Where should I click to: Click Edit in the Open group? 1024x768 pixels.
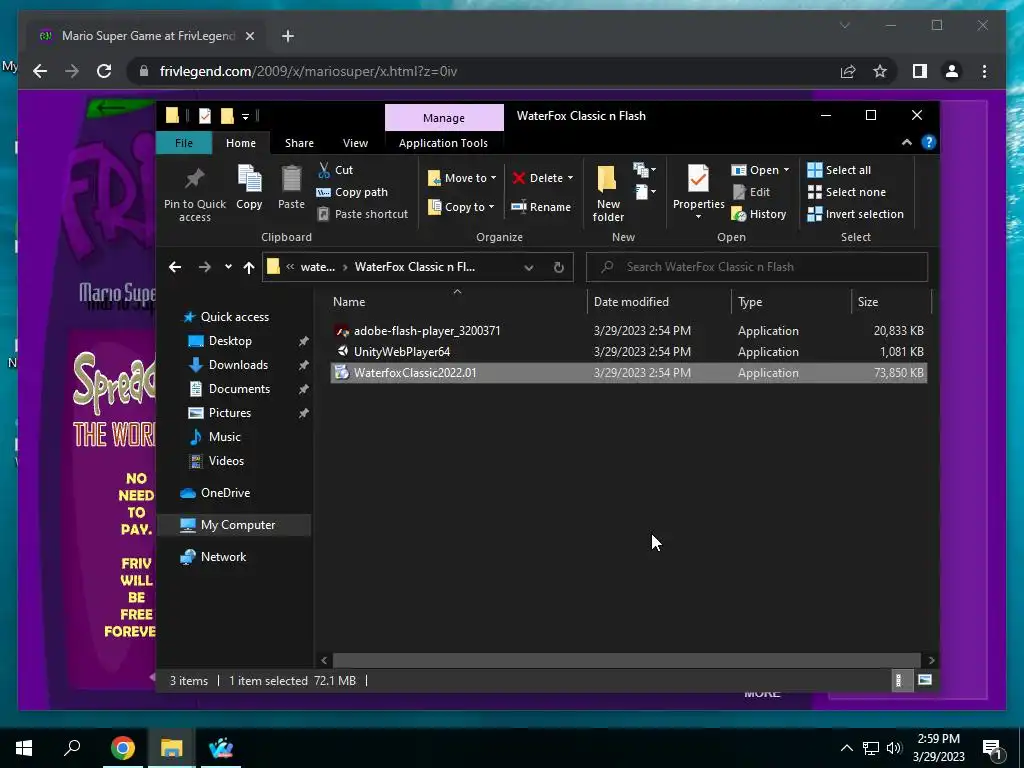751,192
